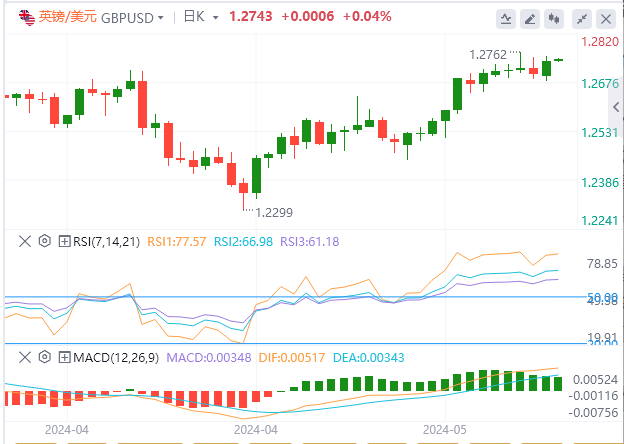Expand side panel with left chevron
The image size is (624, 444).
pos(616,107)
